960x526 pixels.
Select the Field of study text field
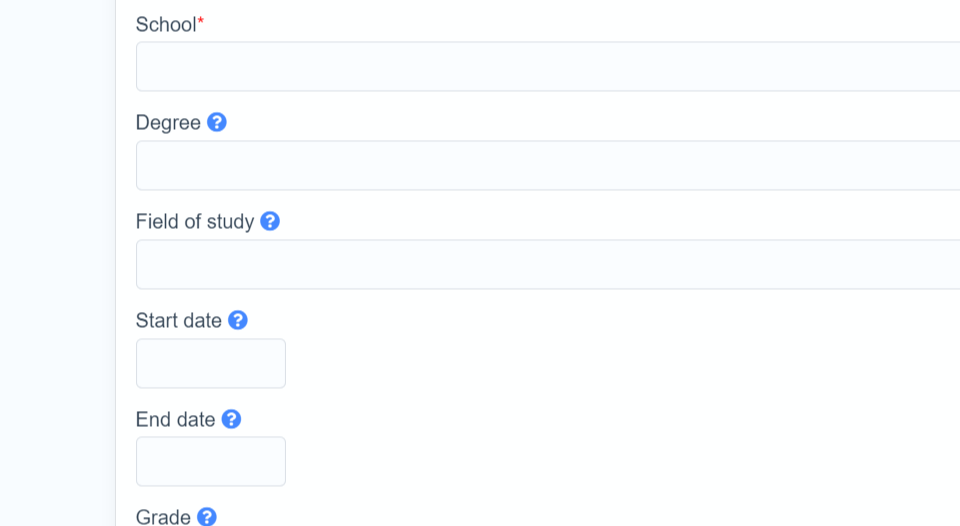[548, 265]
